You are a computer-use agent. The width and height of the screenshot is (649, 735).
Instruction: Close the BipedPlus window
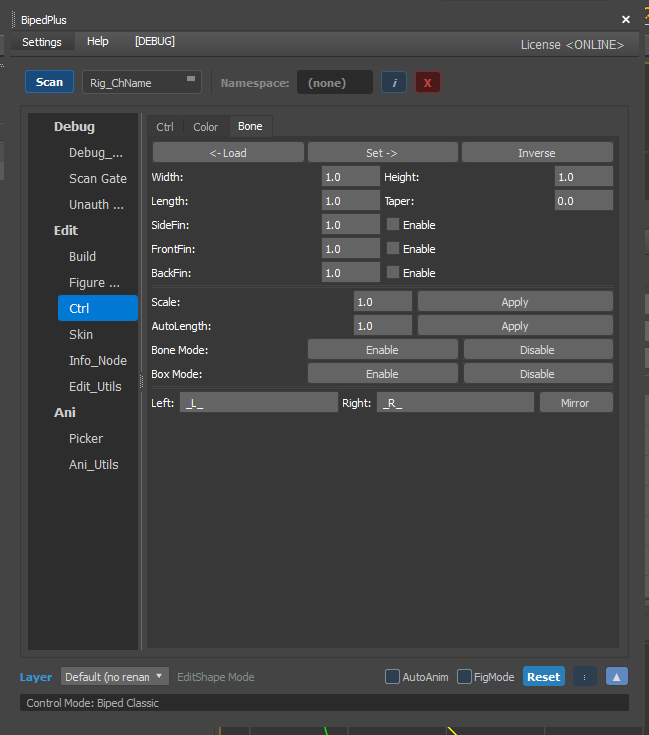pyautogui.click(x=626, y=19)
